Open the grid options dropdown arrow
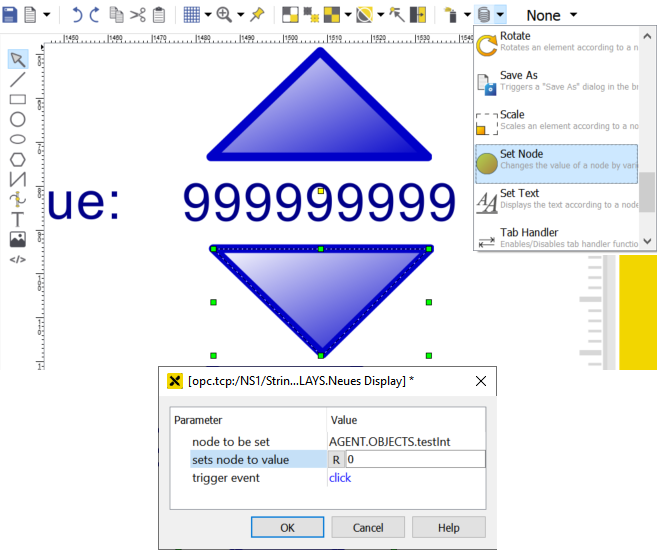Screen dimensions: 657x552 click(x=207, y=15)
